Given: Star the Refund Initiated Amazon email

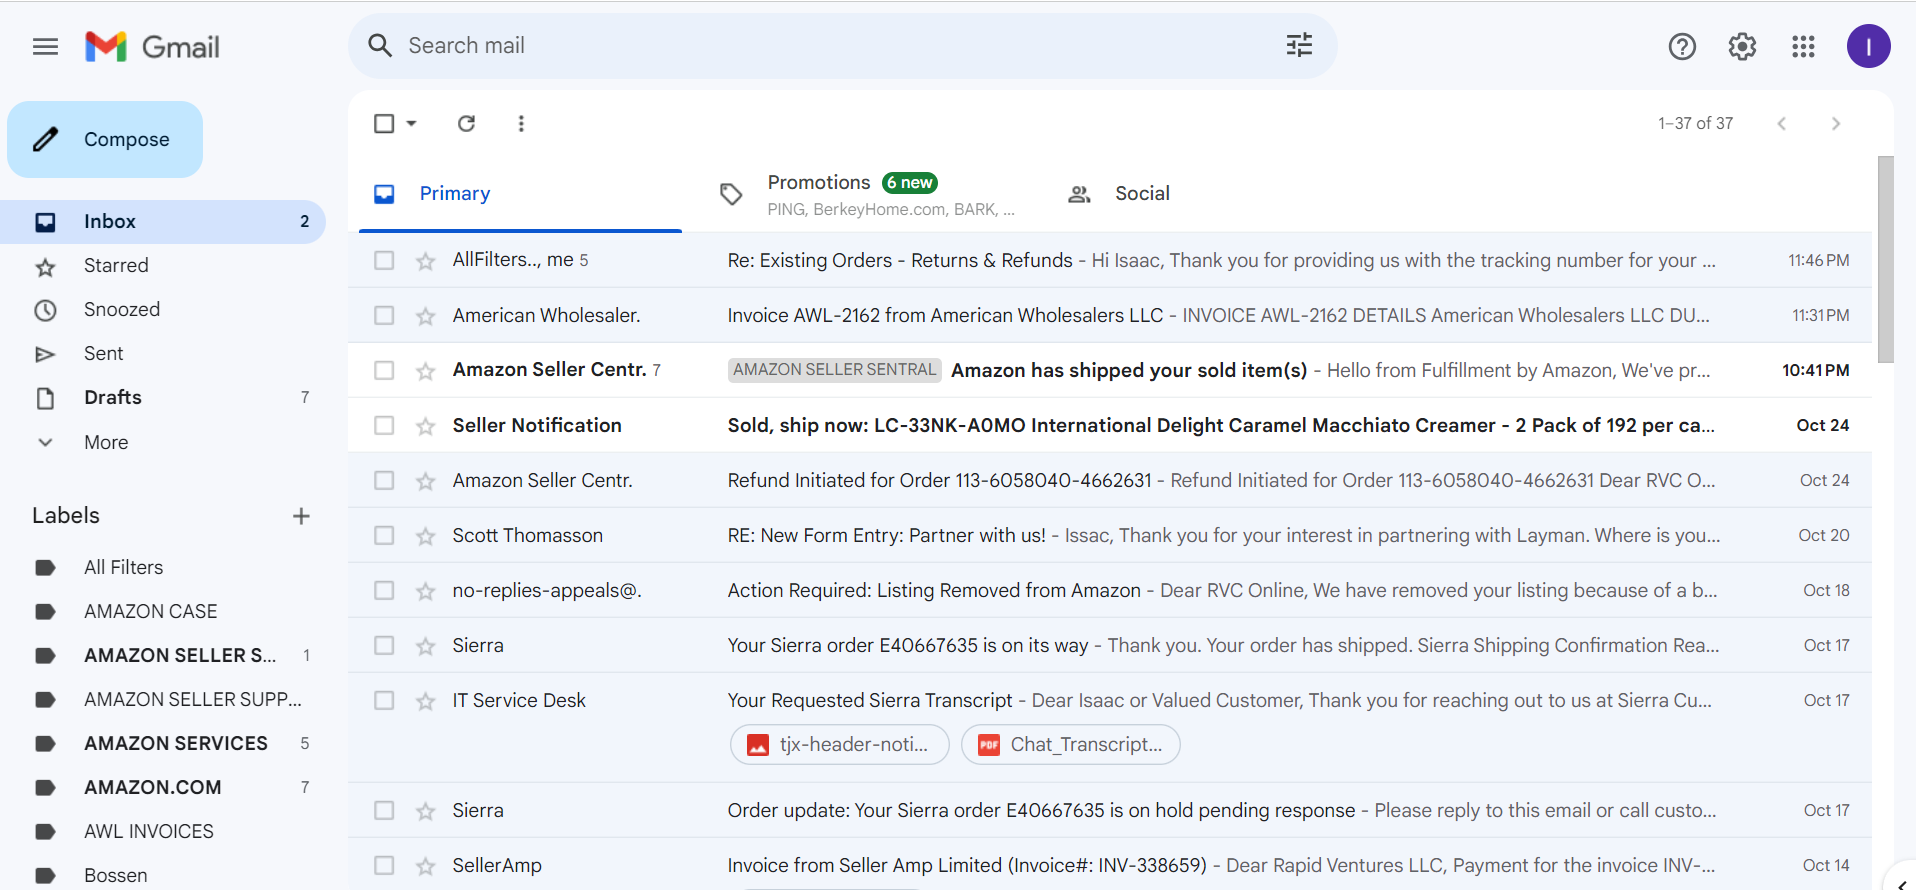Looking at the screenshot, I should coord(426,481).
